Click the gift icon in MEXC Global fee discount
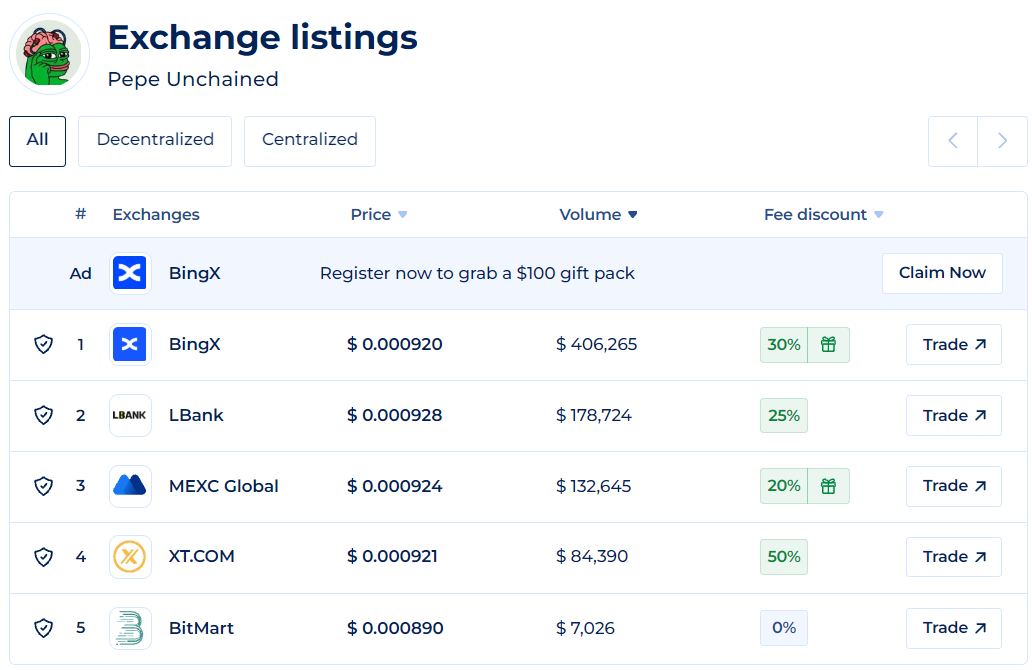1032x670 pixels. (829, 486)
